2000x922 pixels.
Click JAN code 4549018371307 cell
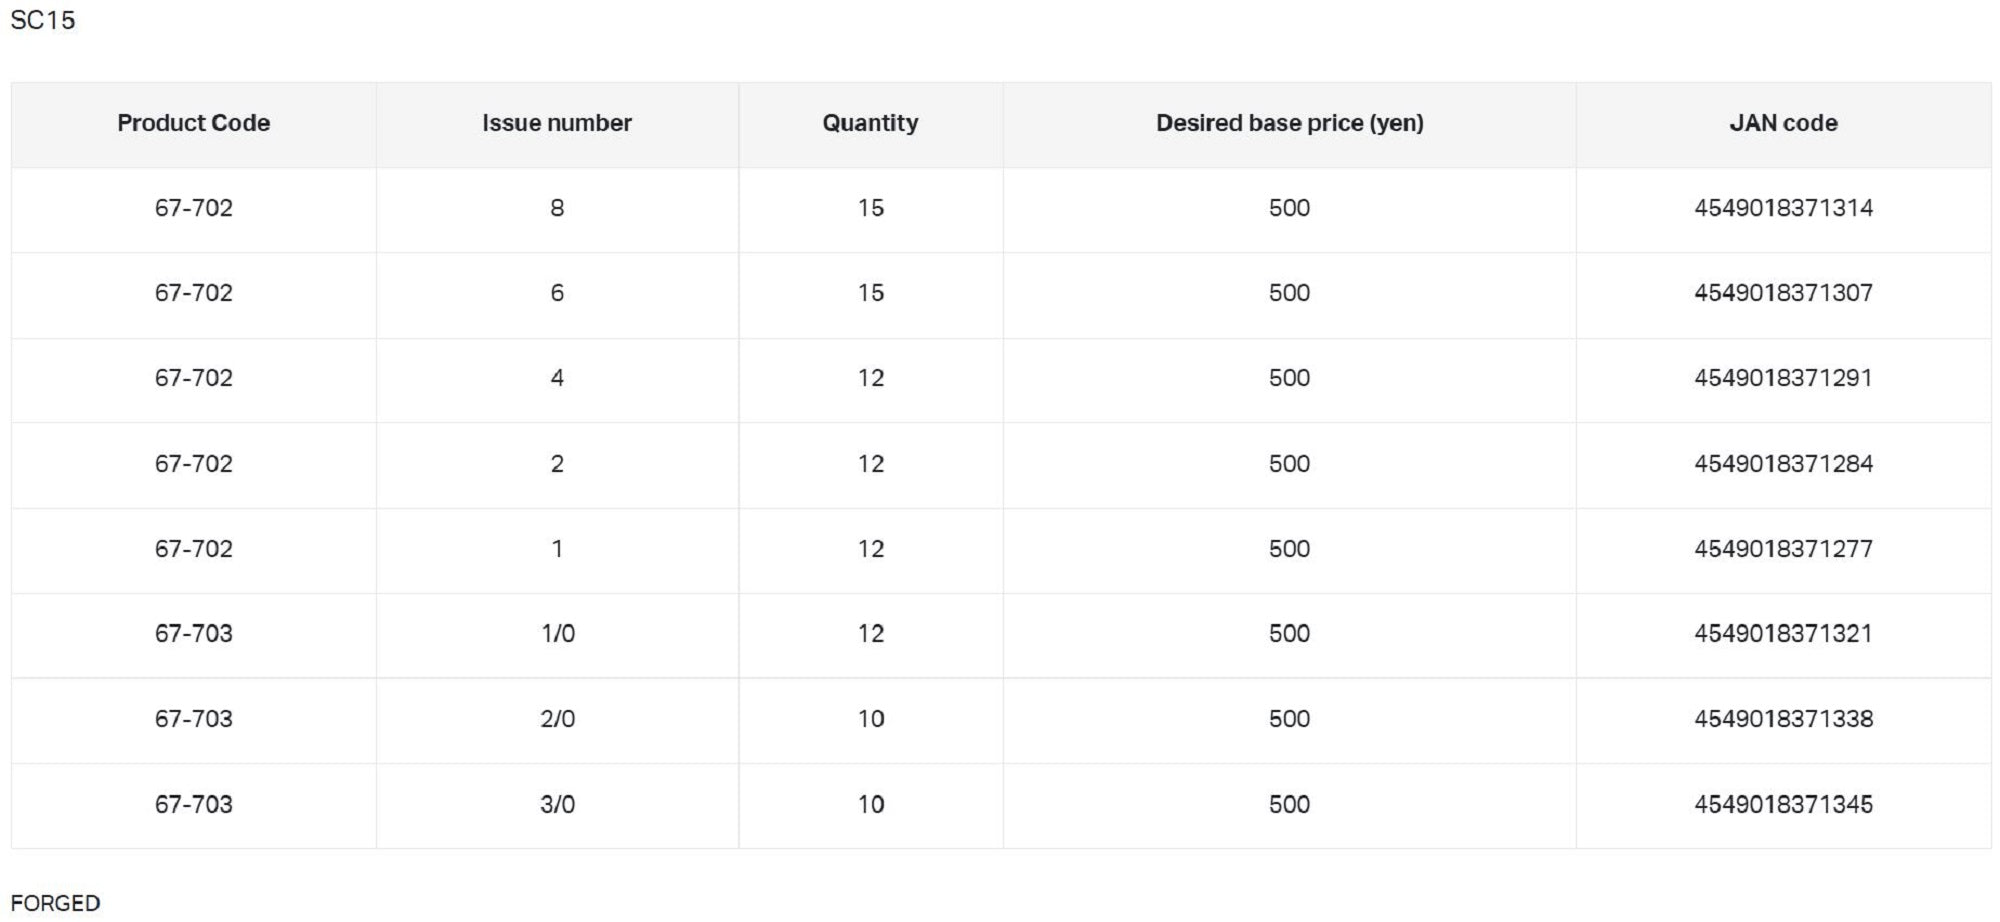tap(1783, 293)
